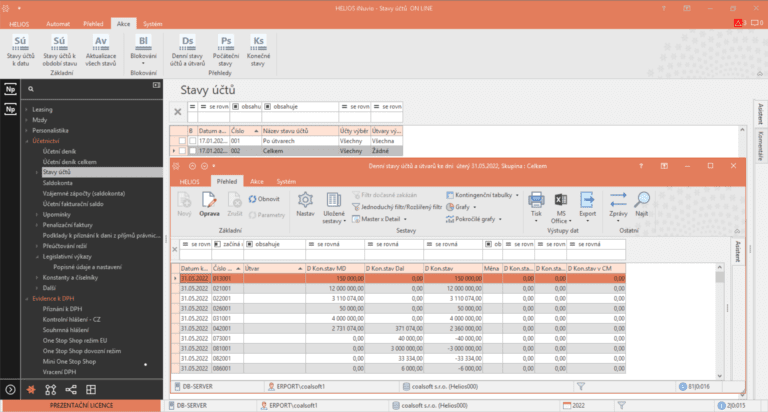Open Blokování ribbon button

click(143, 51)
